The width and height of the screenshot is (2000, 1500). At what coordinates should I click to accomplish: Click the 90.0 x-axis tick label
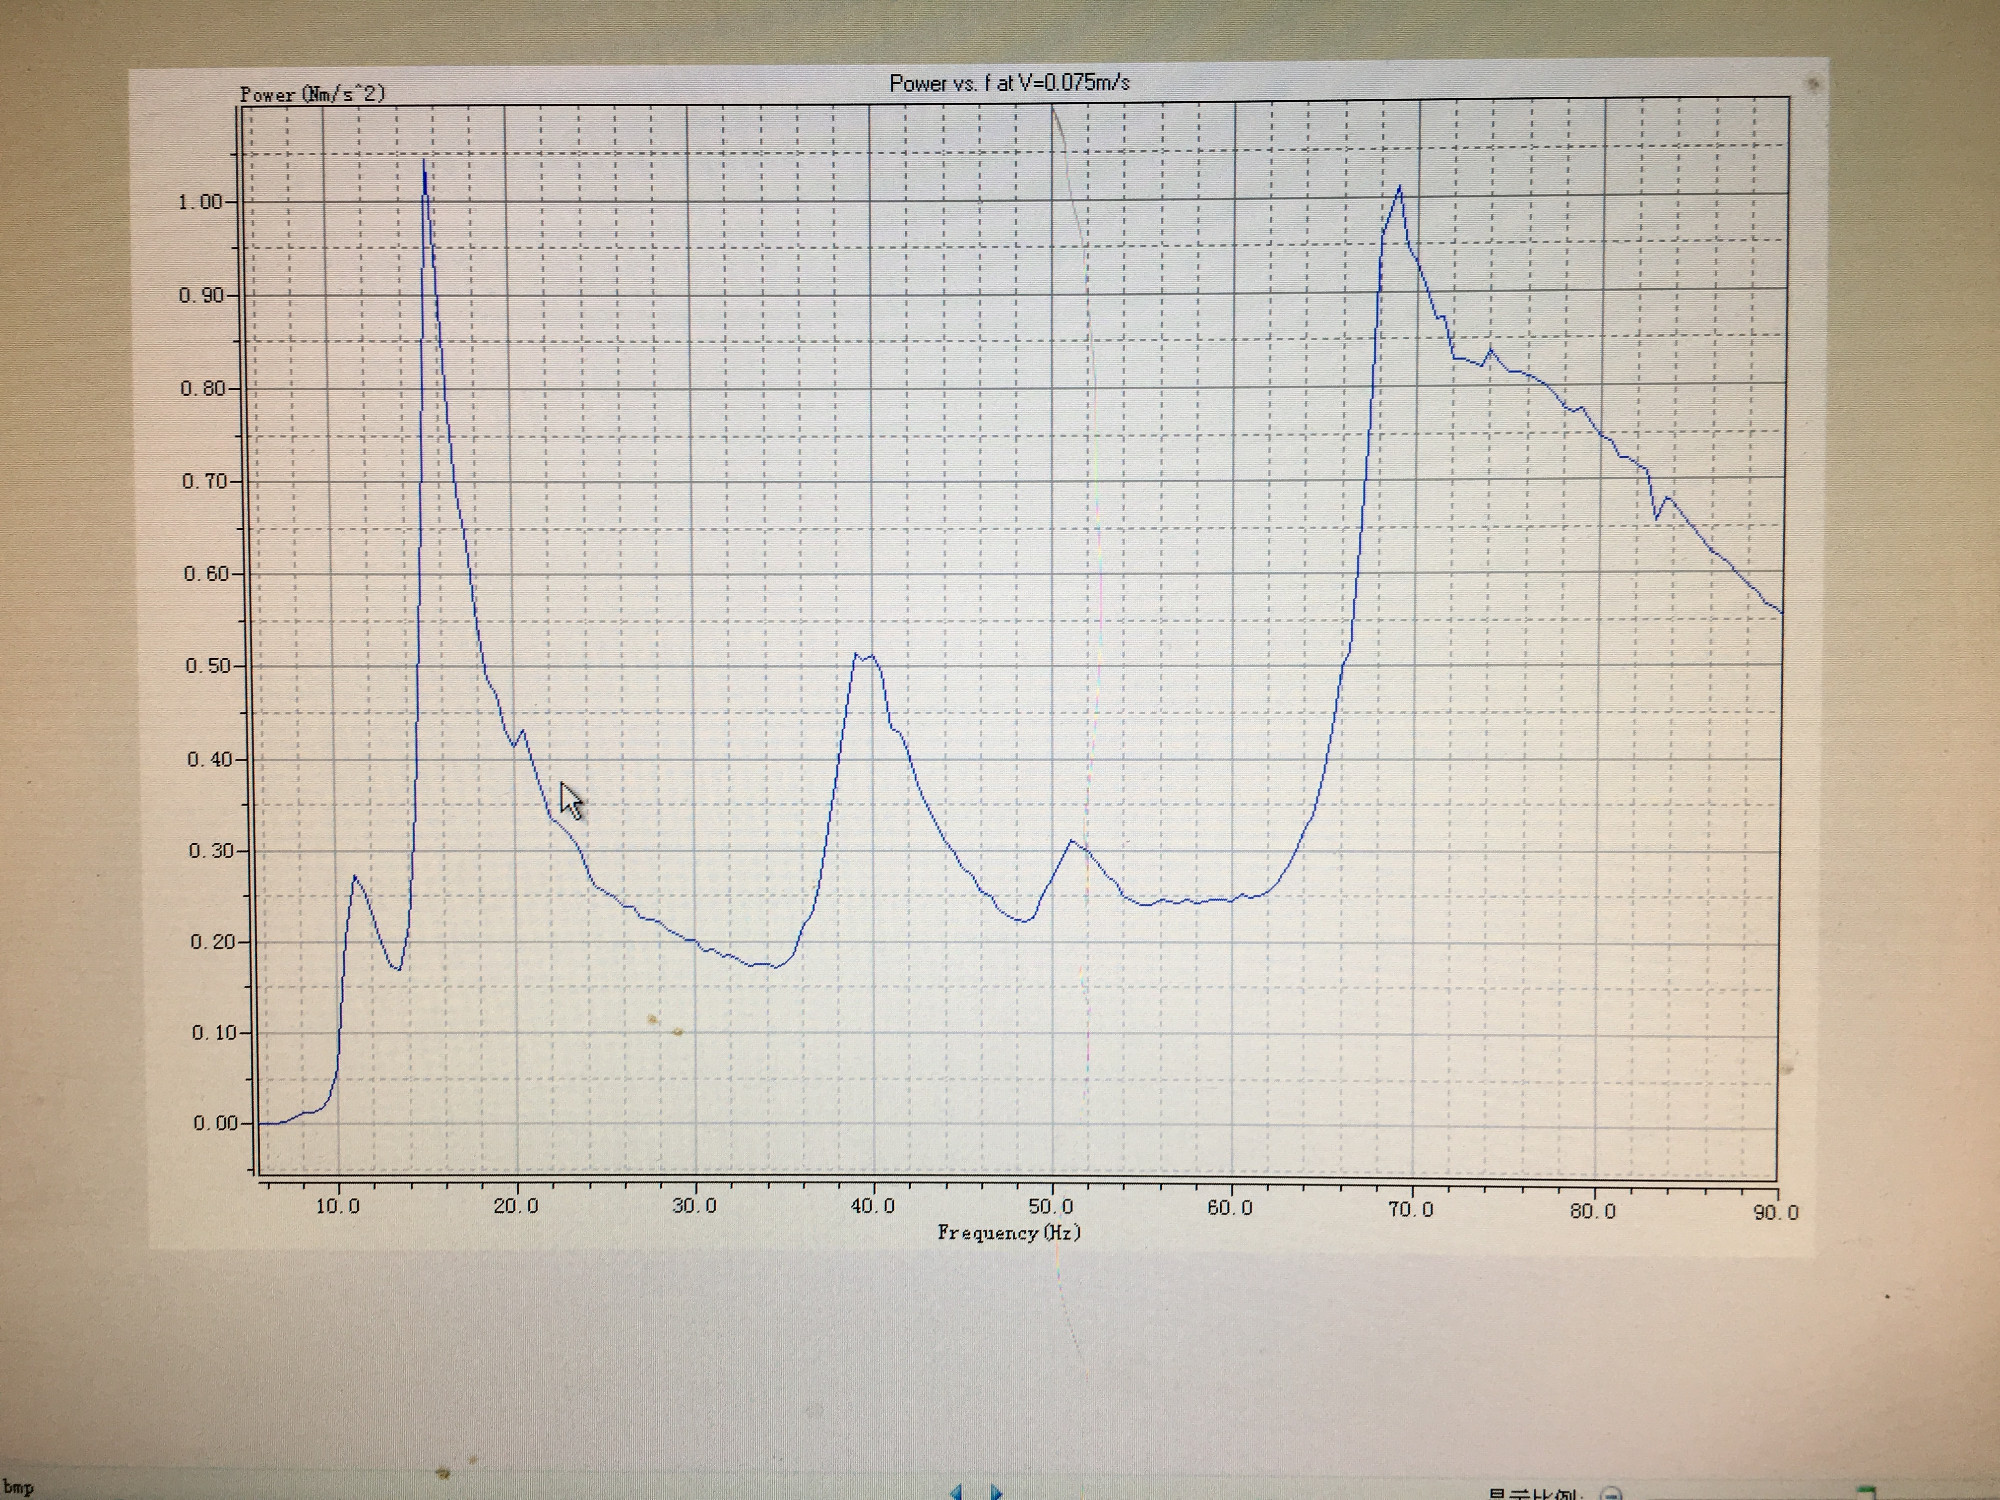1776,1213
